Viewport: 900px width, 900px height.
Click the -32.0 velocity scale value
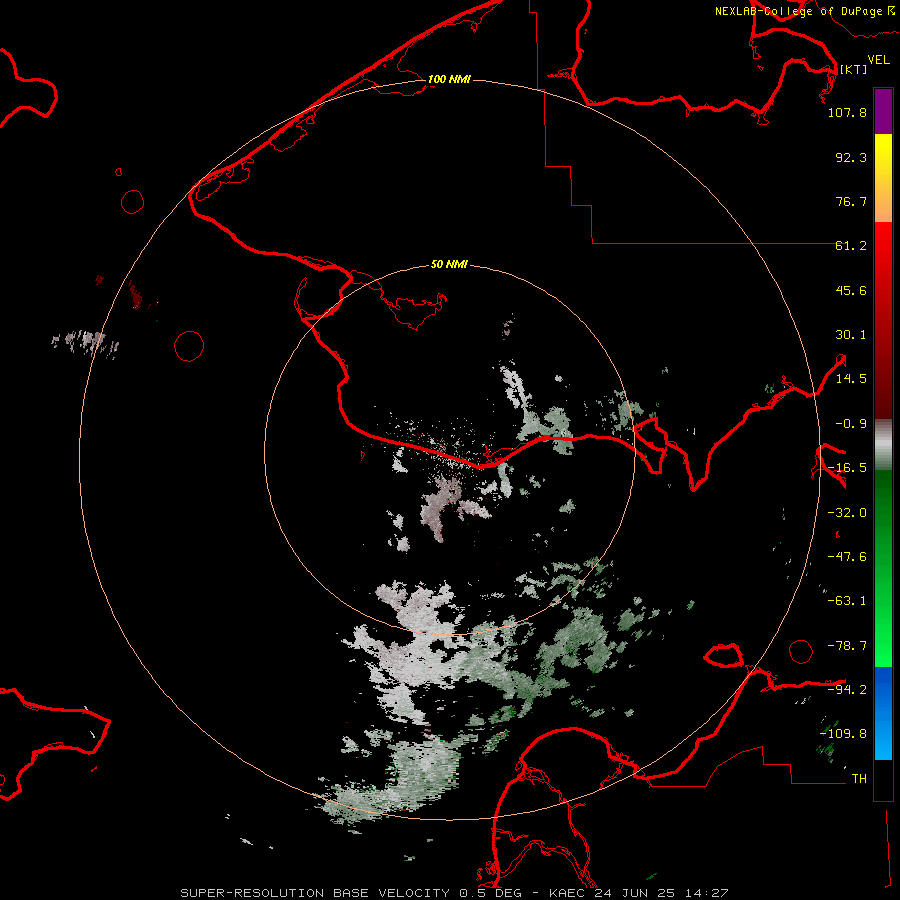pyautogui.click(x=847, y=513)
